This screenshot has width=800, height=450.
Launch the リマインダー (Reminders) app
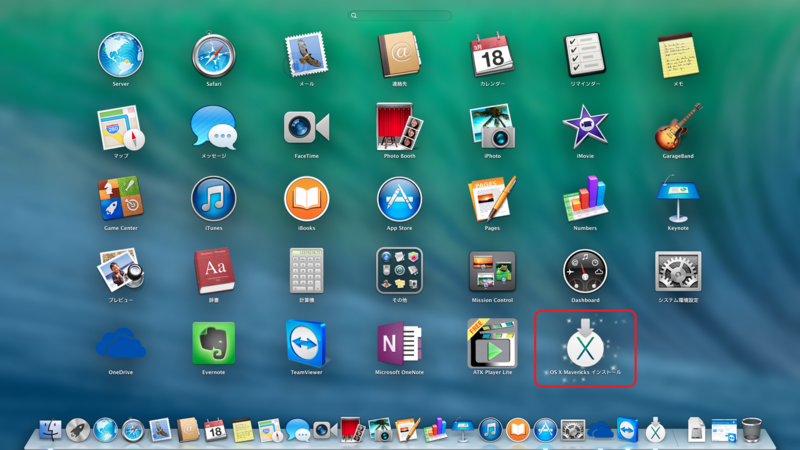tap(585, 55)
